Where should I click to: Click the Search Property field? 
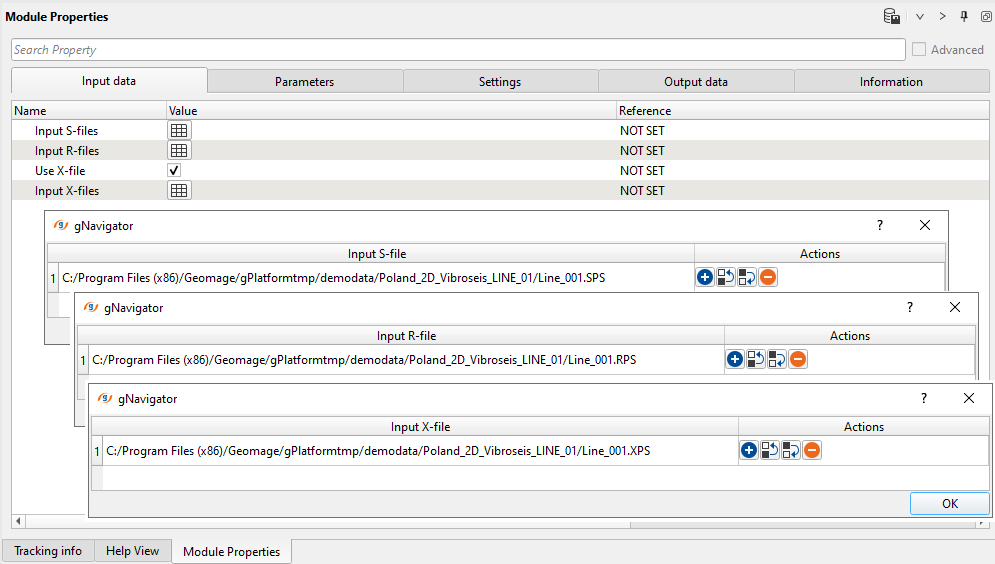(x=457, y=50)
